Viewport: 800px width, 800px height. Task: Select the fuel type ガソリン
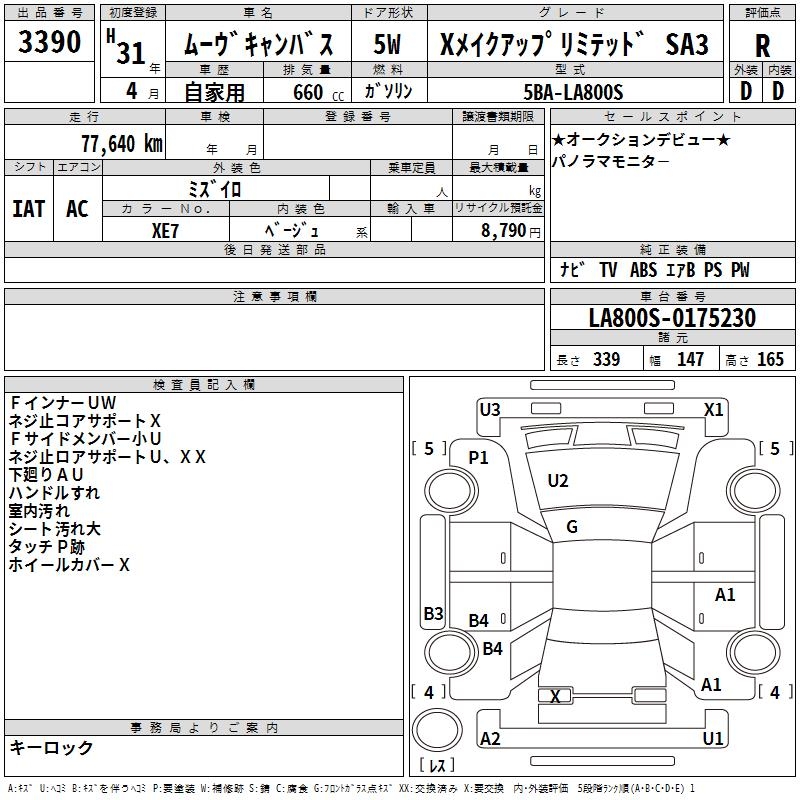pos(388,91)
